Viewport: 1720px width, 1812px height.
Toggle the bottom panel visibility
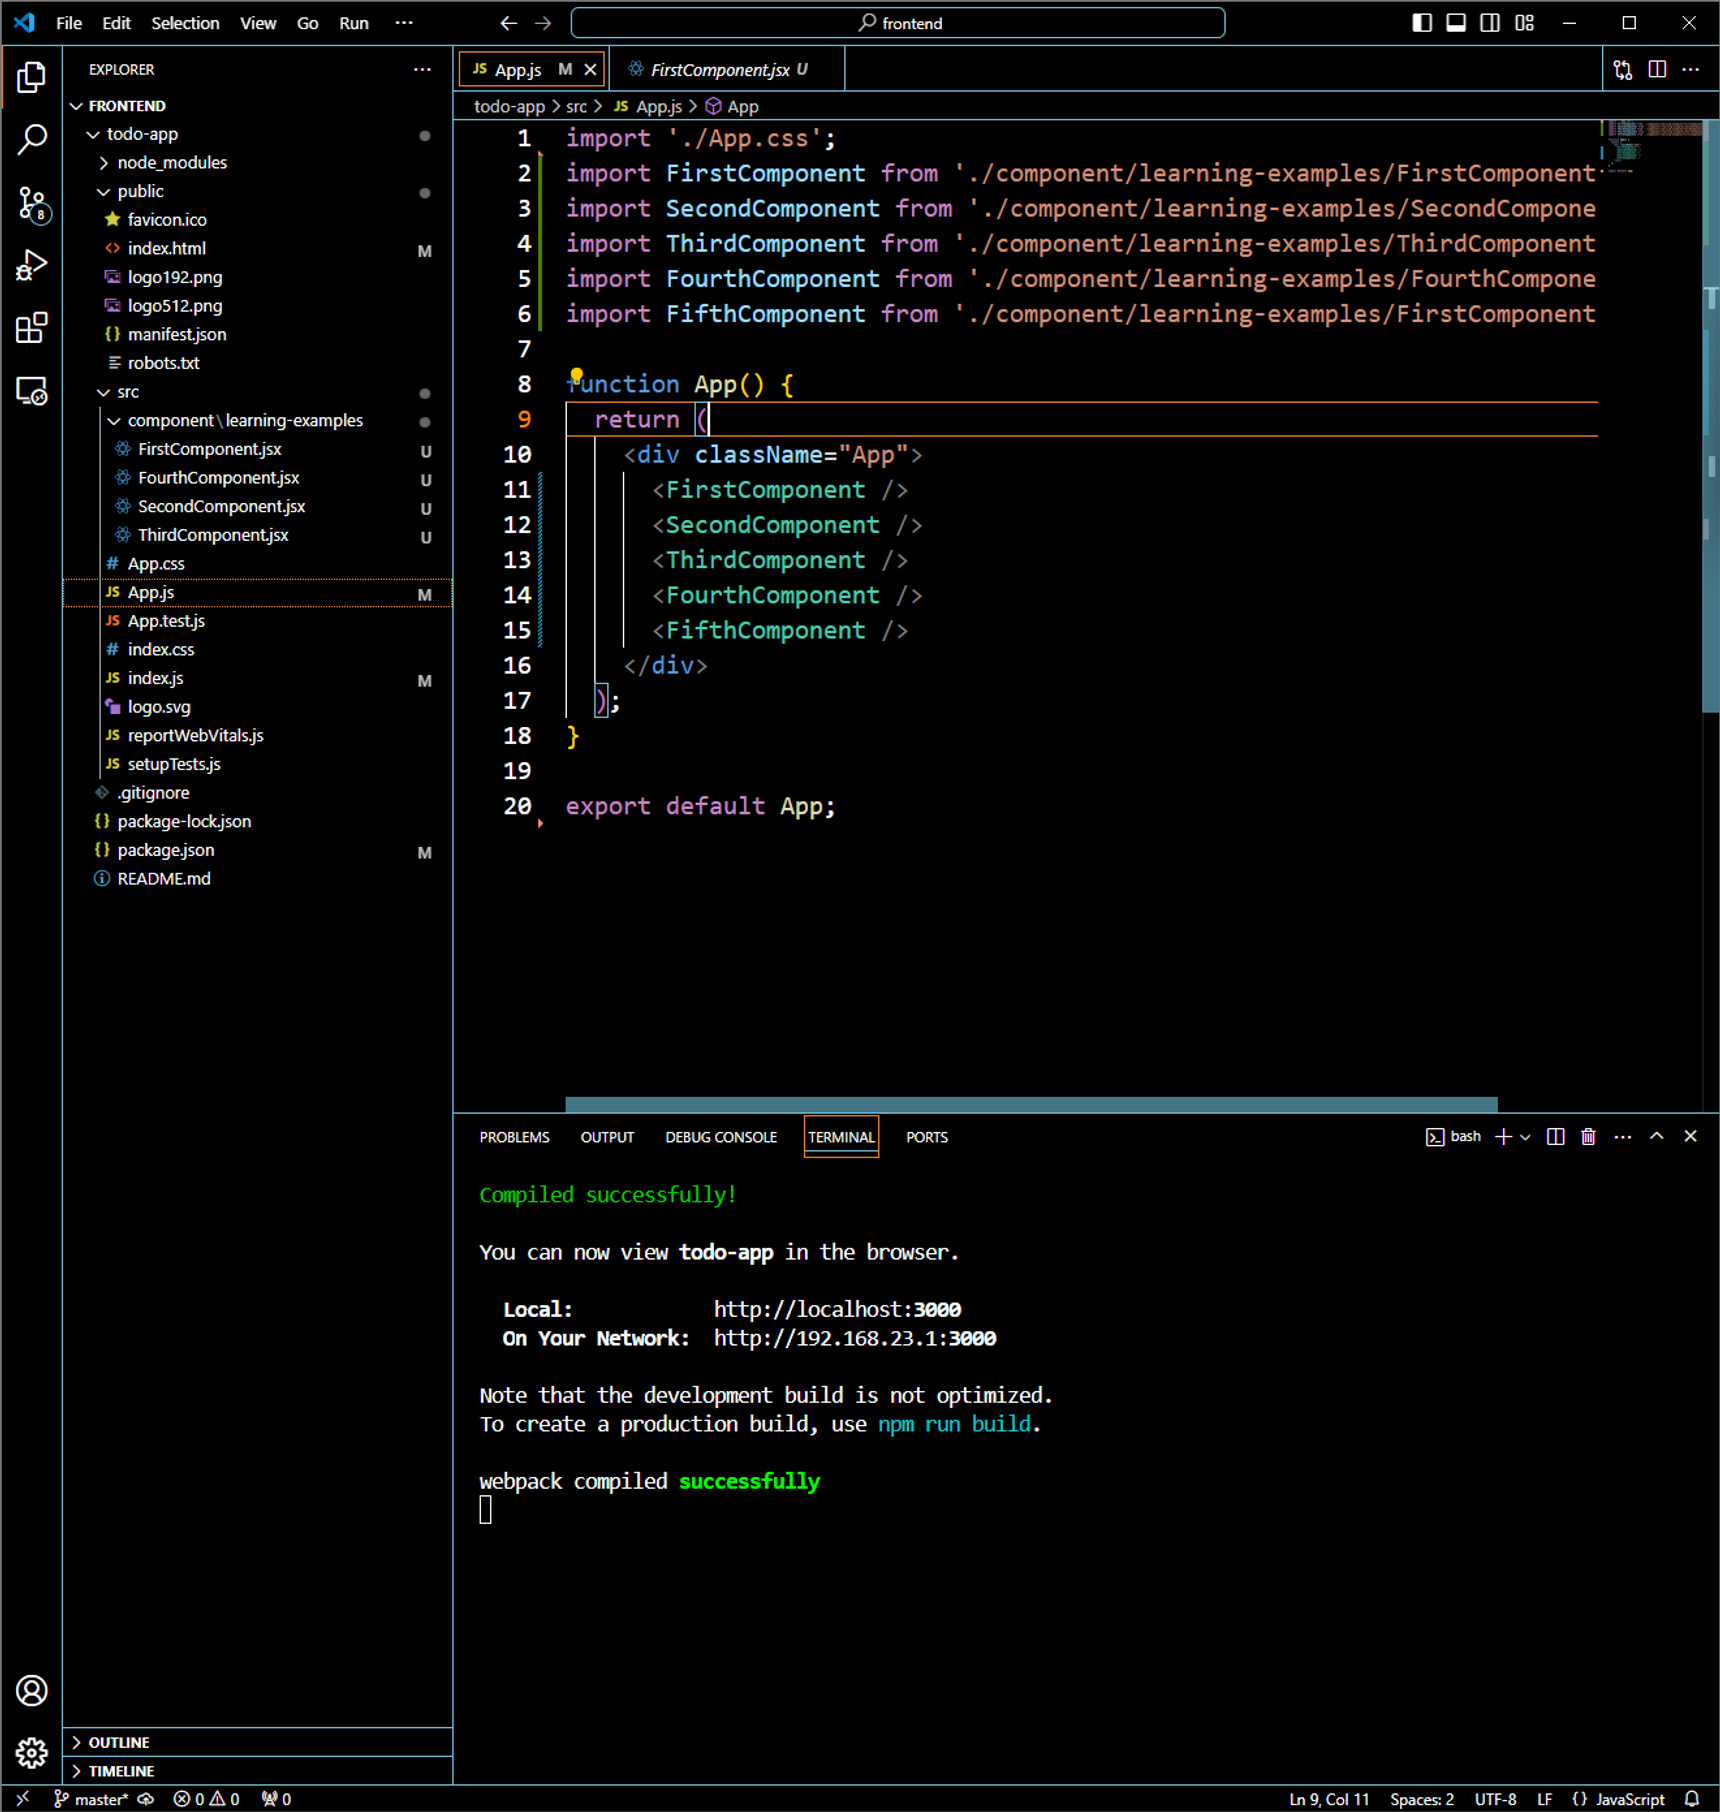1456,23
